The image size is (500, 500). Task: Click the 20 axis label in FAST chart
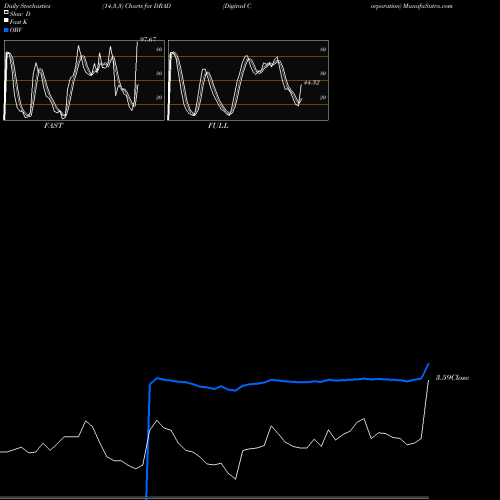coord(159,98)
